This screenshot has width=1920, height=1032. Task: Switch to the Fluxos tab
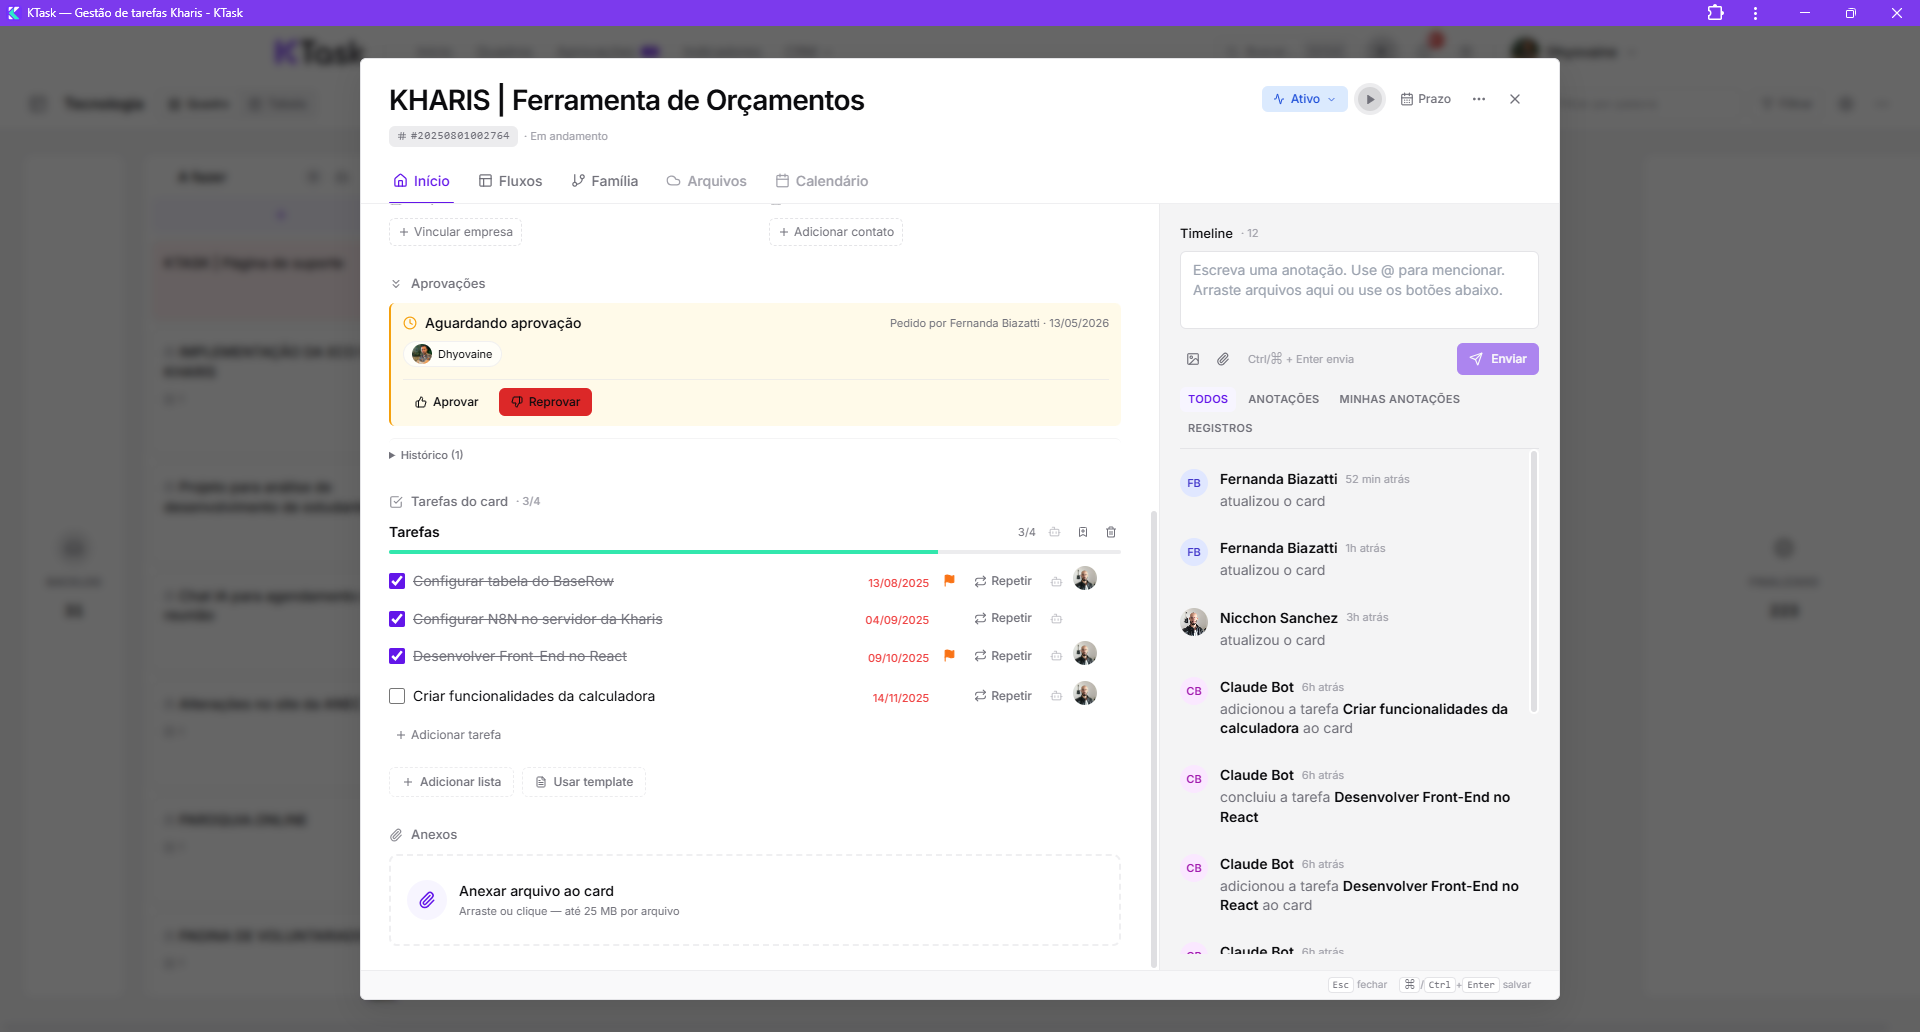(x=510, y=181)
